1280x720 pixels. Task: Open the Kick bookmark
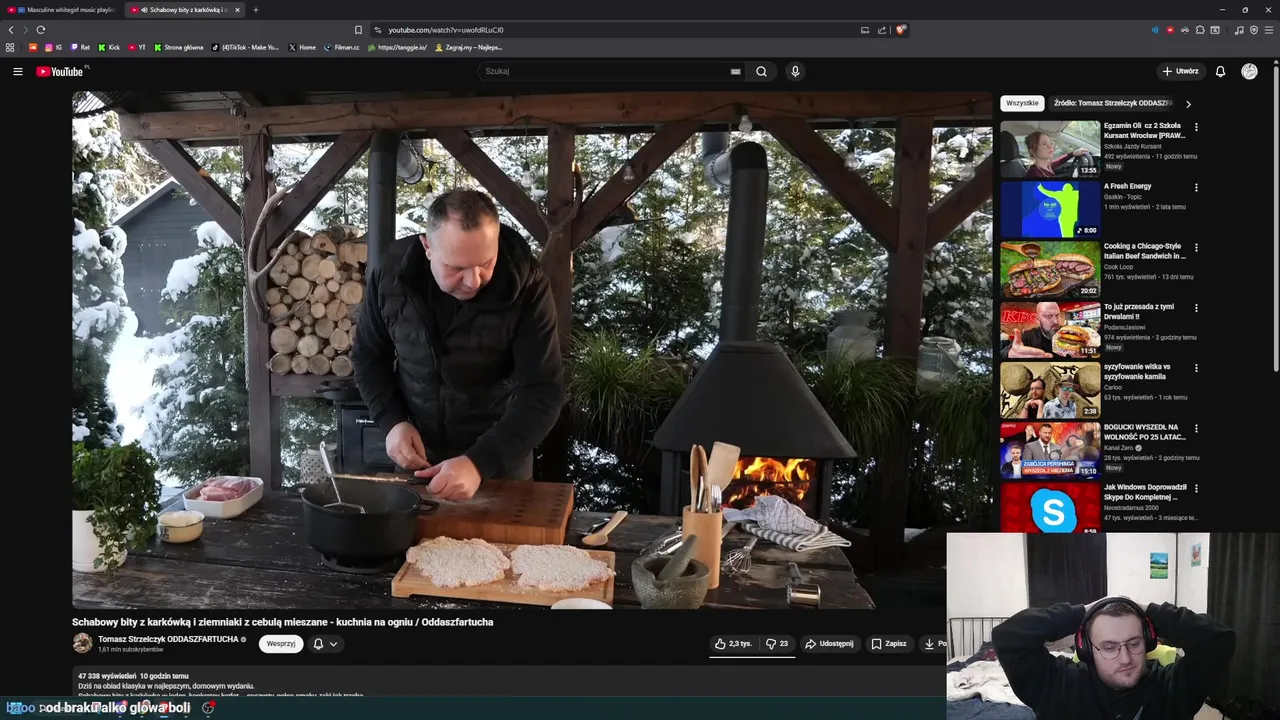click(x=109, y=47)
